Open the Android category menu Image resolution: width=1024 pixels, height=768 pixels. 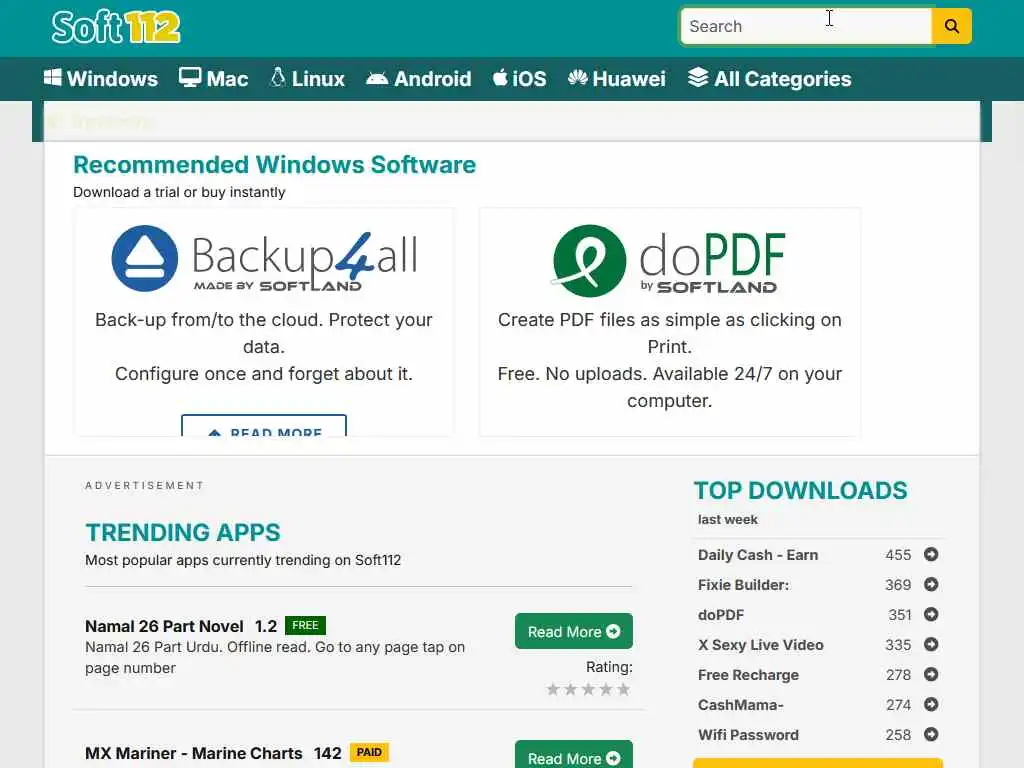coord(419,78)
